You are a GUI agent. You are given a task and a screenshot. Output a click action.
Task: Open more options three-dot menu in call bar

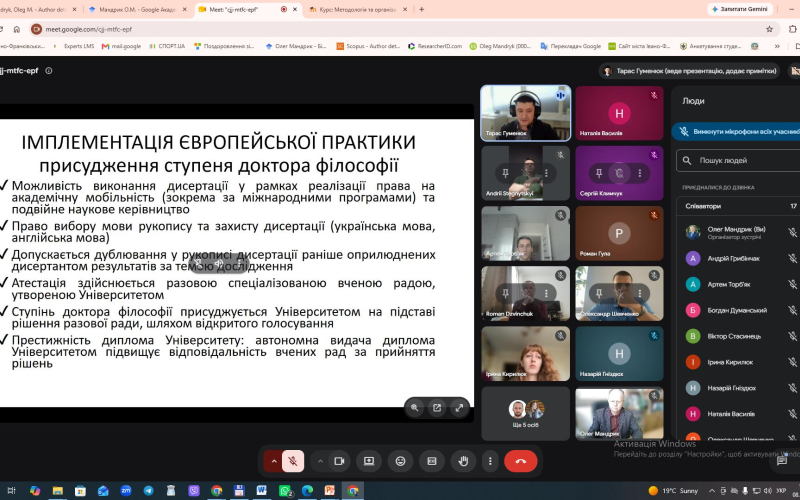(x=490, y=461)
